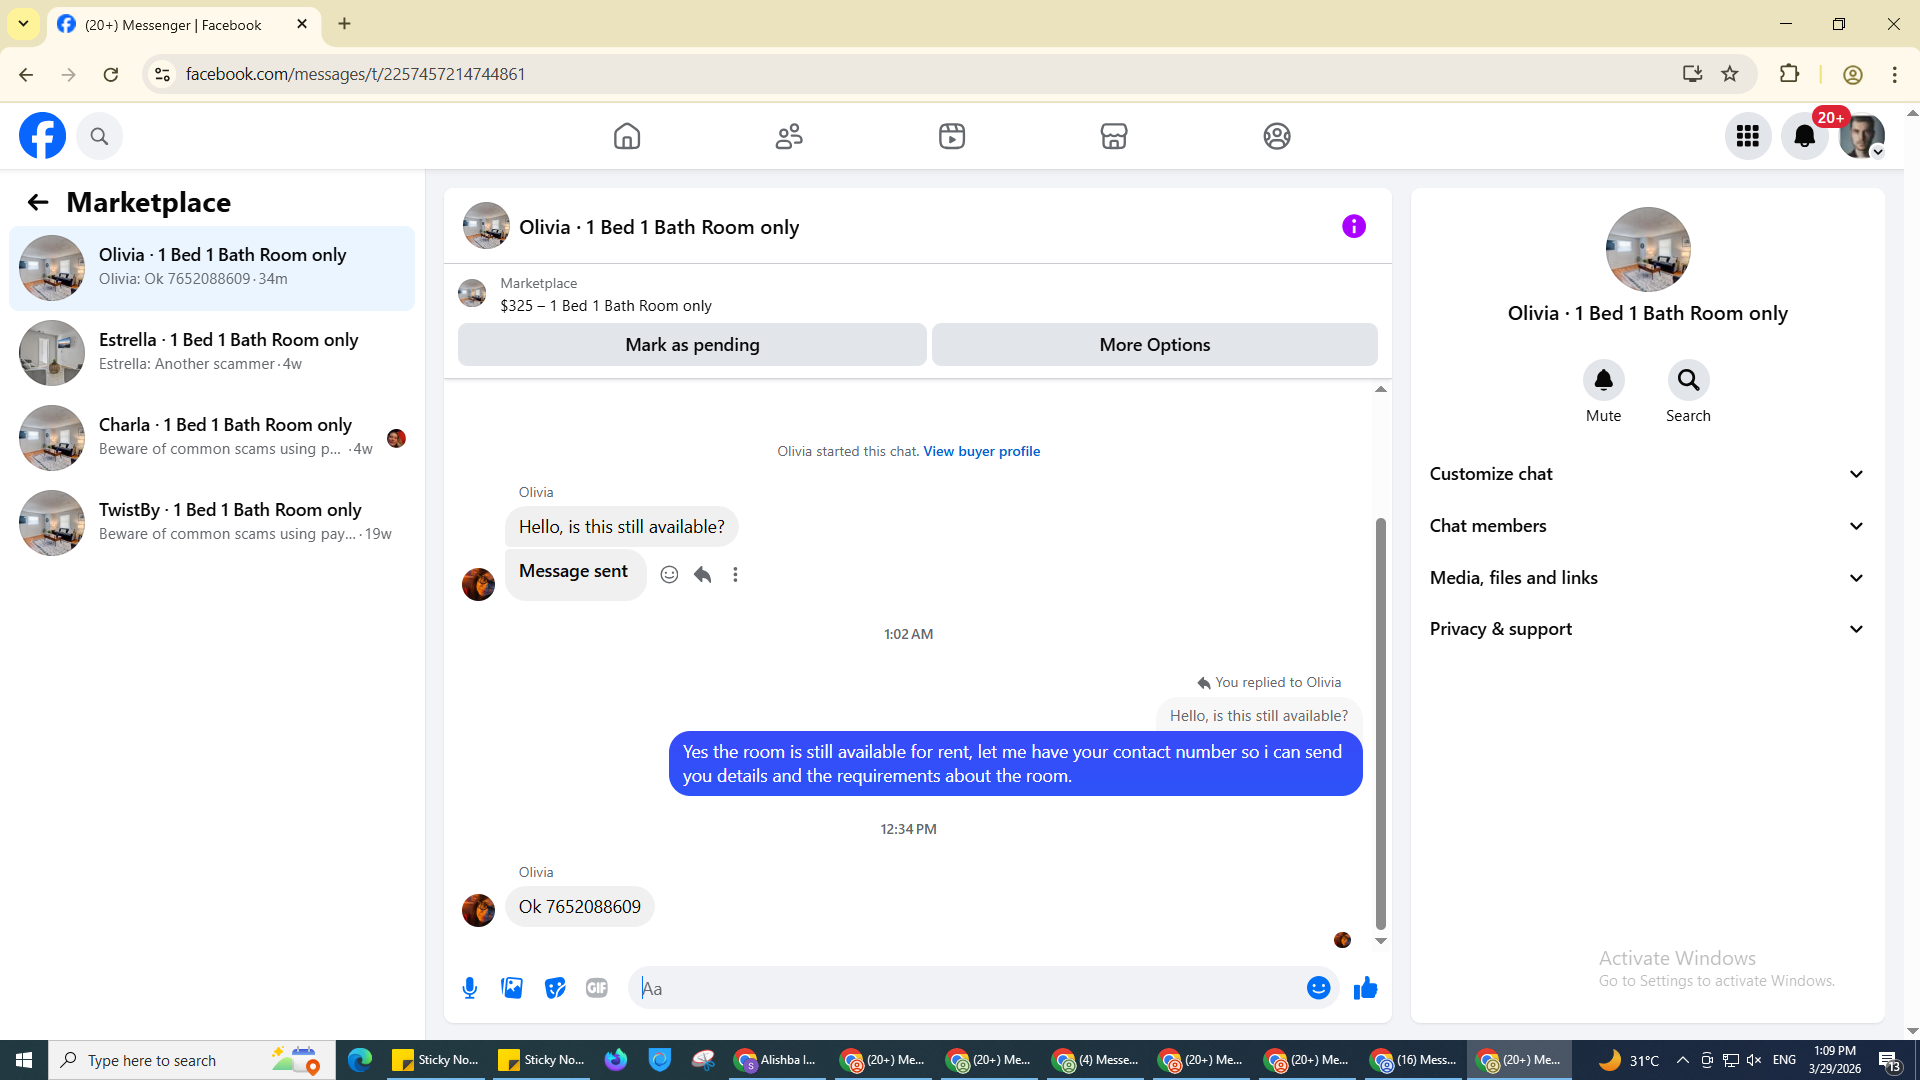This screenshot has height=1080, width=1920.
Task: Open the Reels video icon
Action: (x=952, y=136)
